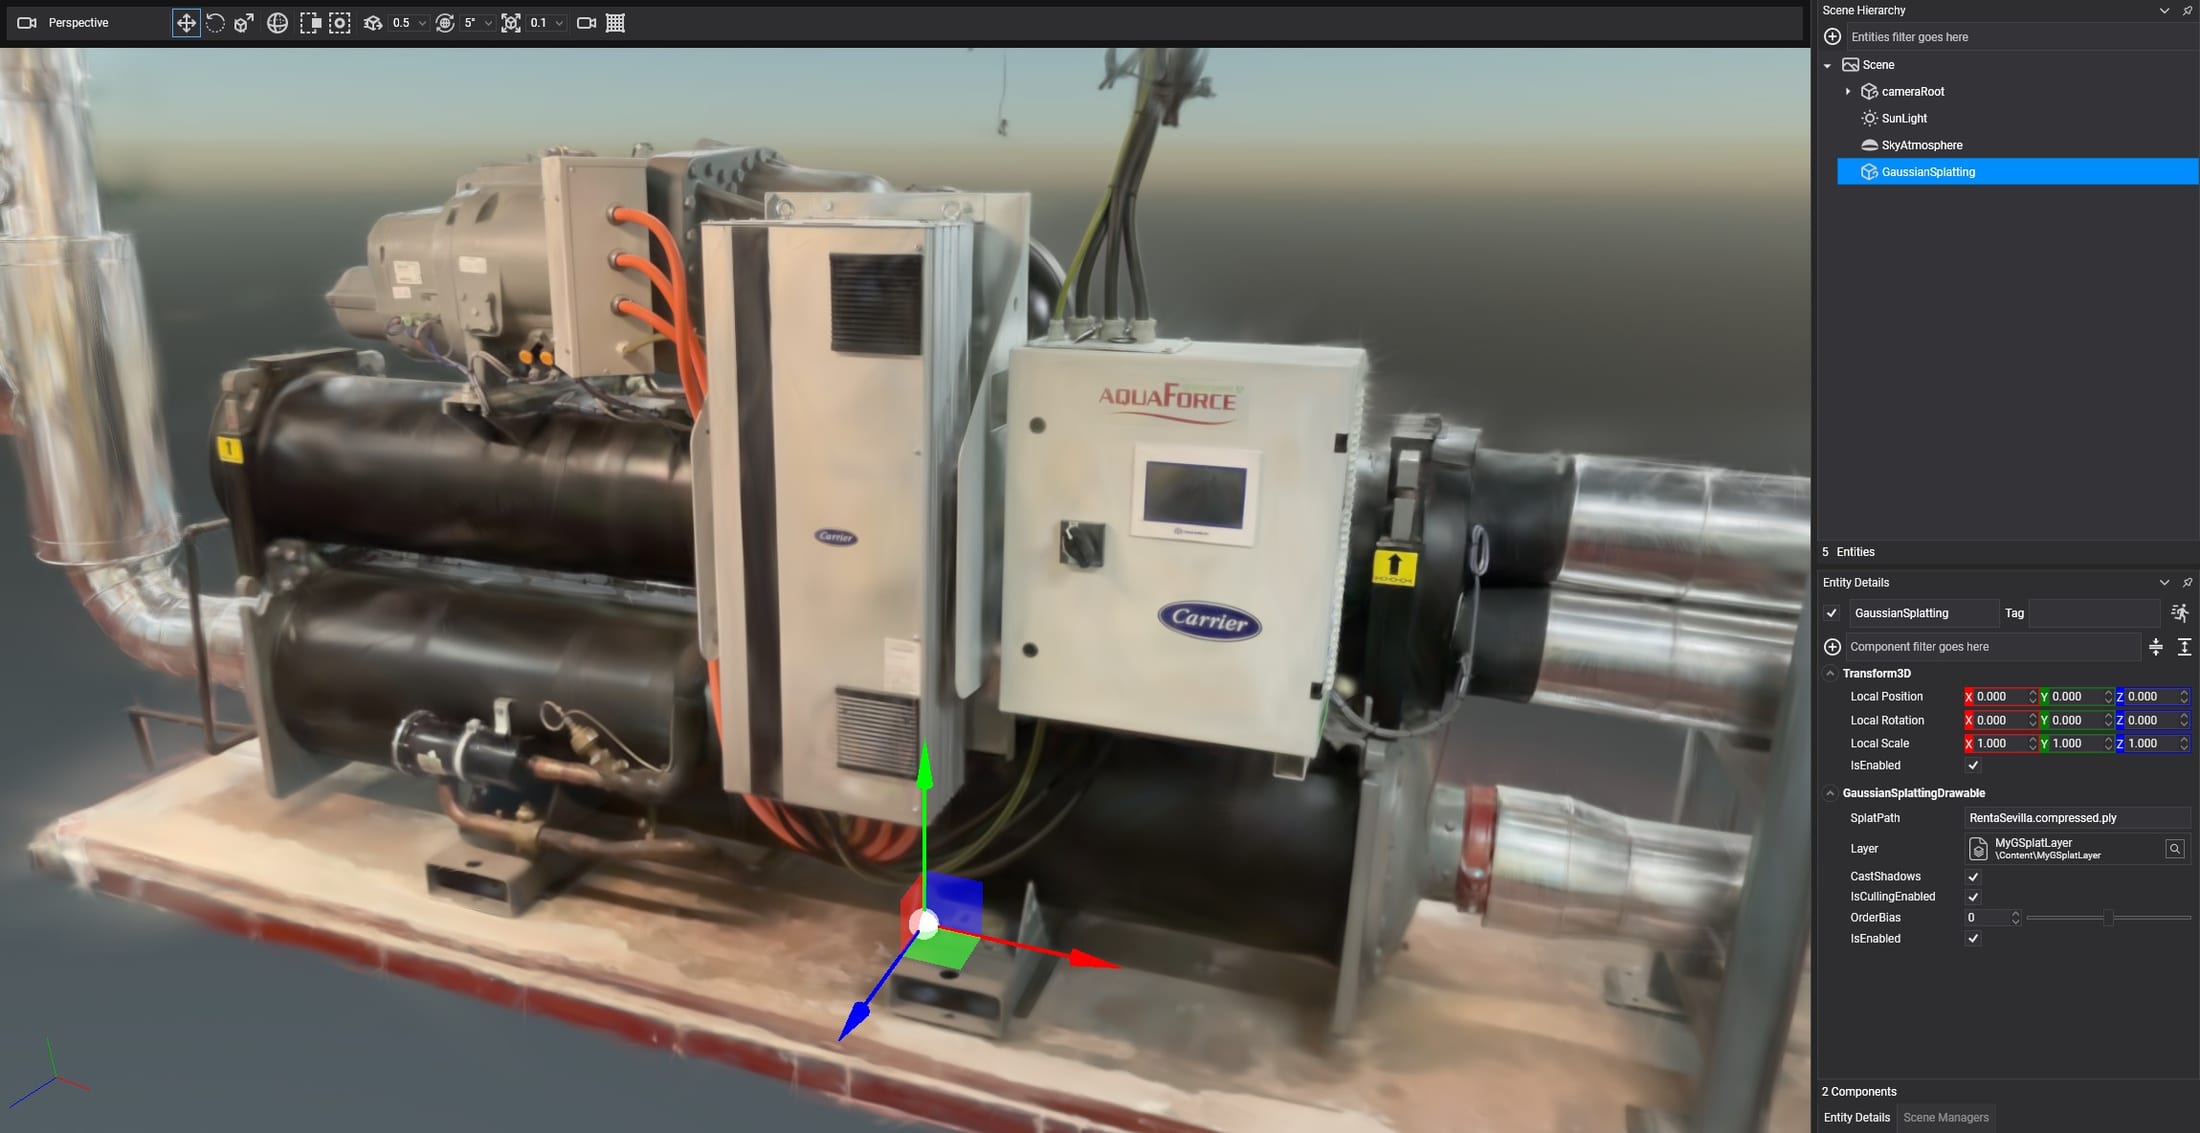Click the camera settings icon beside grid
Screen dimensions: 2200x1133
coord(587,23)
